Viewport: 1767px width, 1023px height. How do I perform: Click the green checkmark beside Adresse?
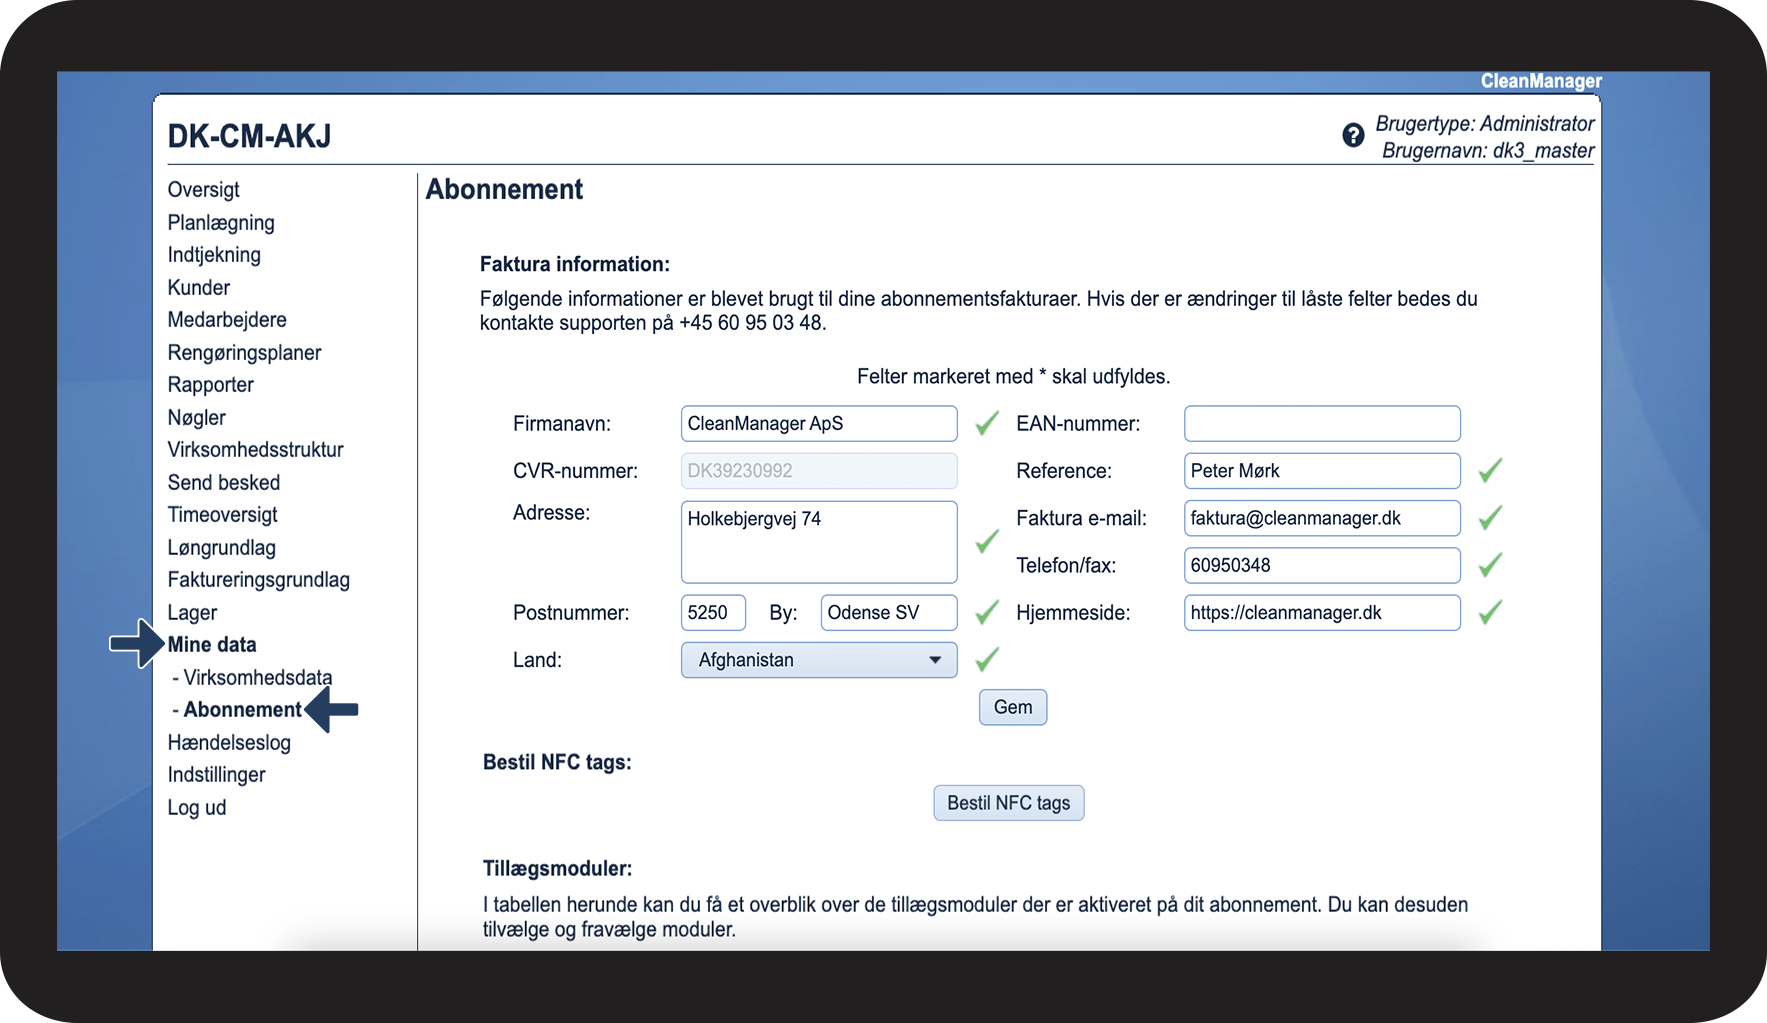987,542
